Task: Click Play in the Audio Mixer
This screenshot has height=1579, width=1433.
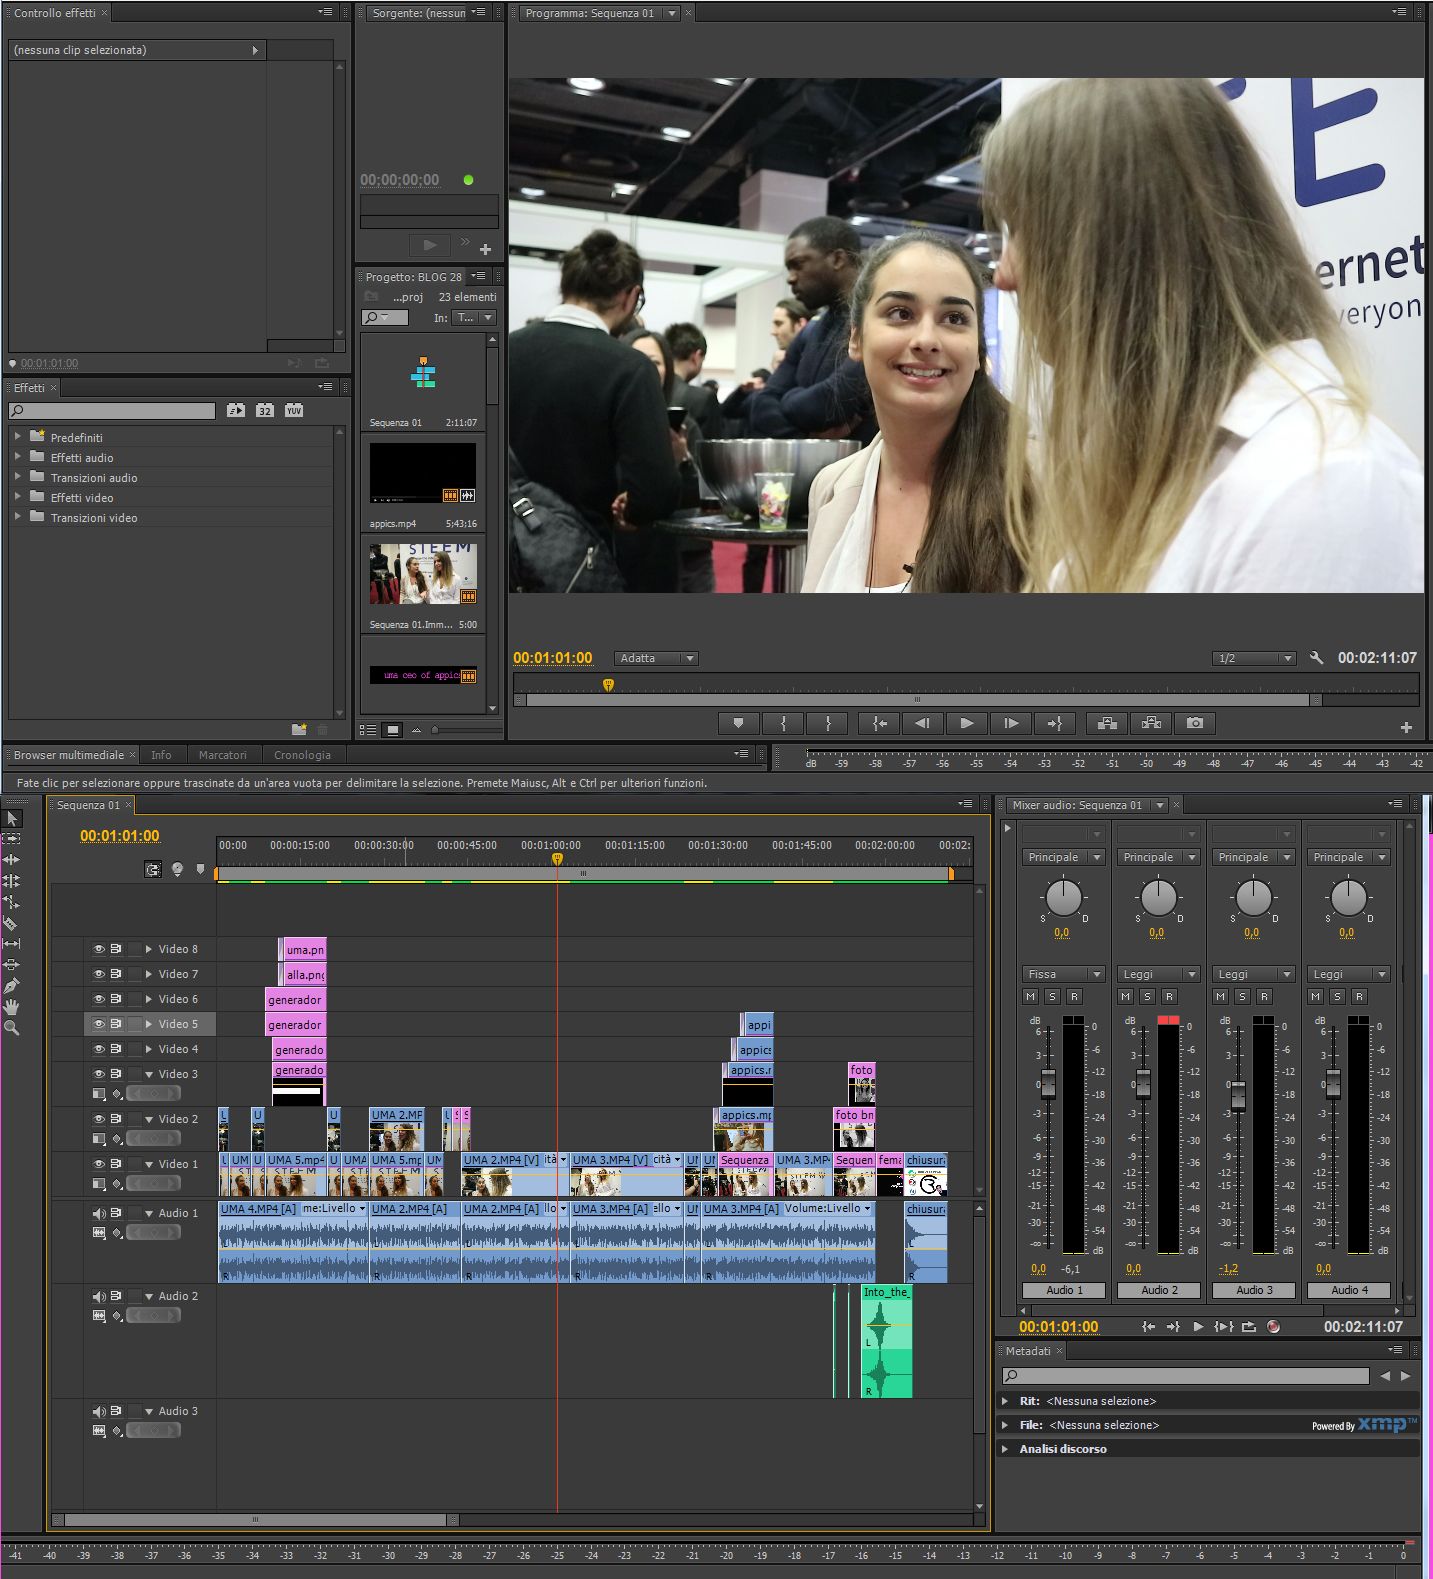Action: (x=1198, y=1327)
